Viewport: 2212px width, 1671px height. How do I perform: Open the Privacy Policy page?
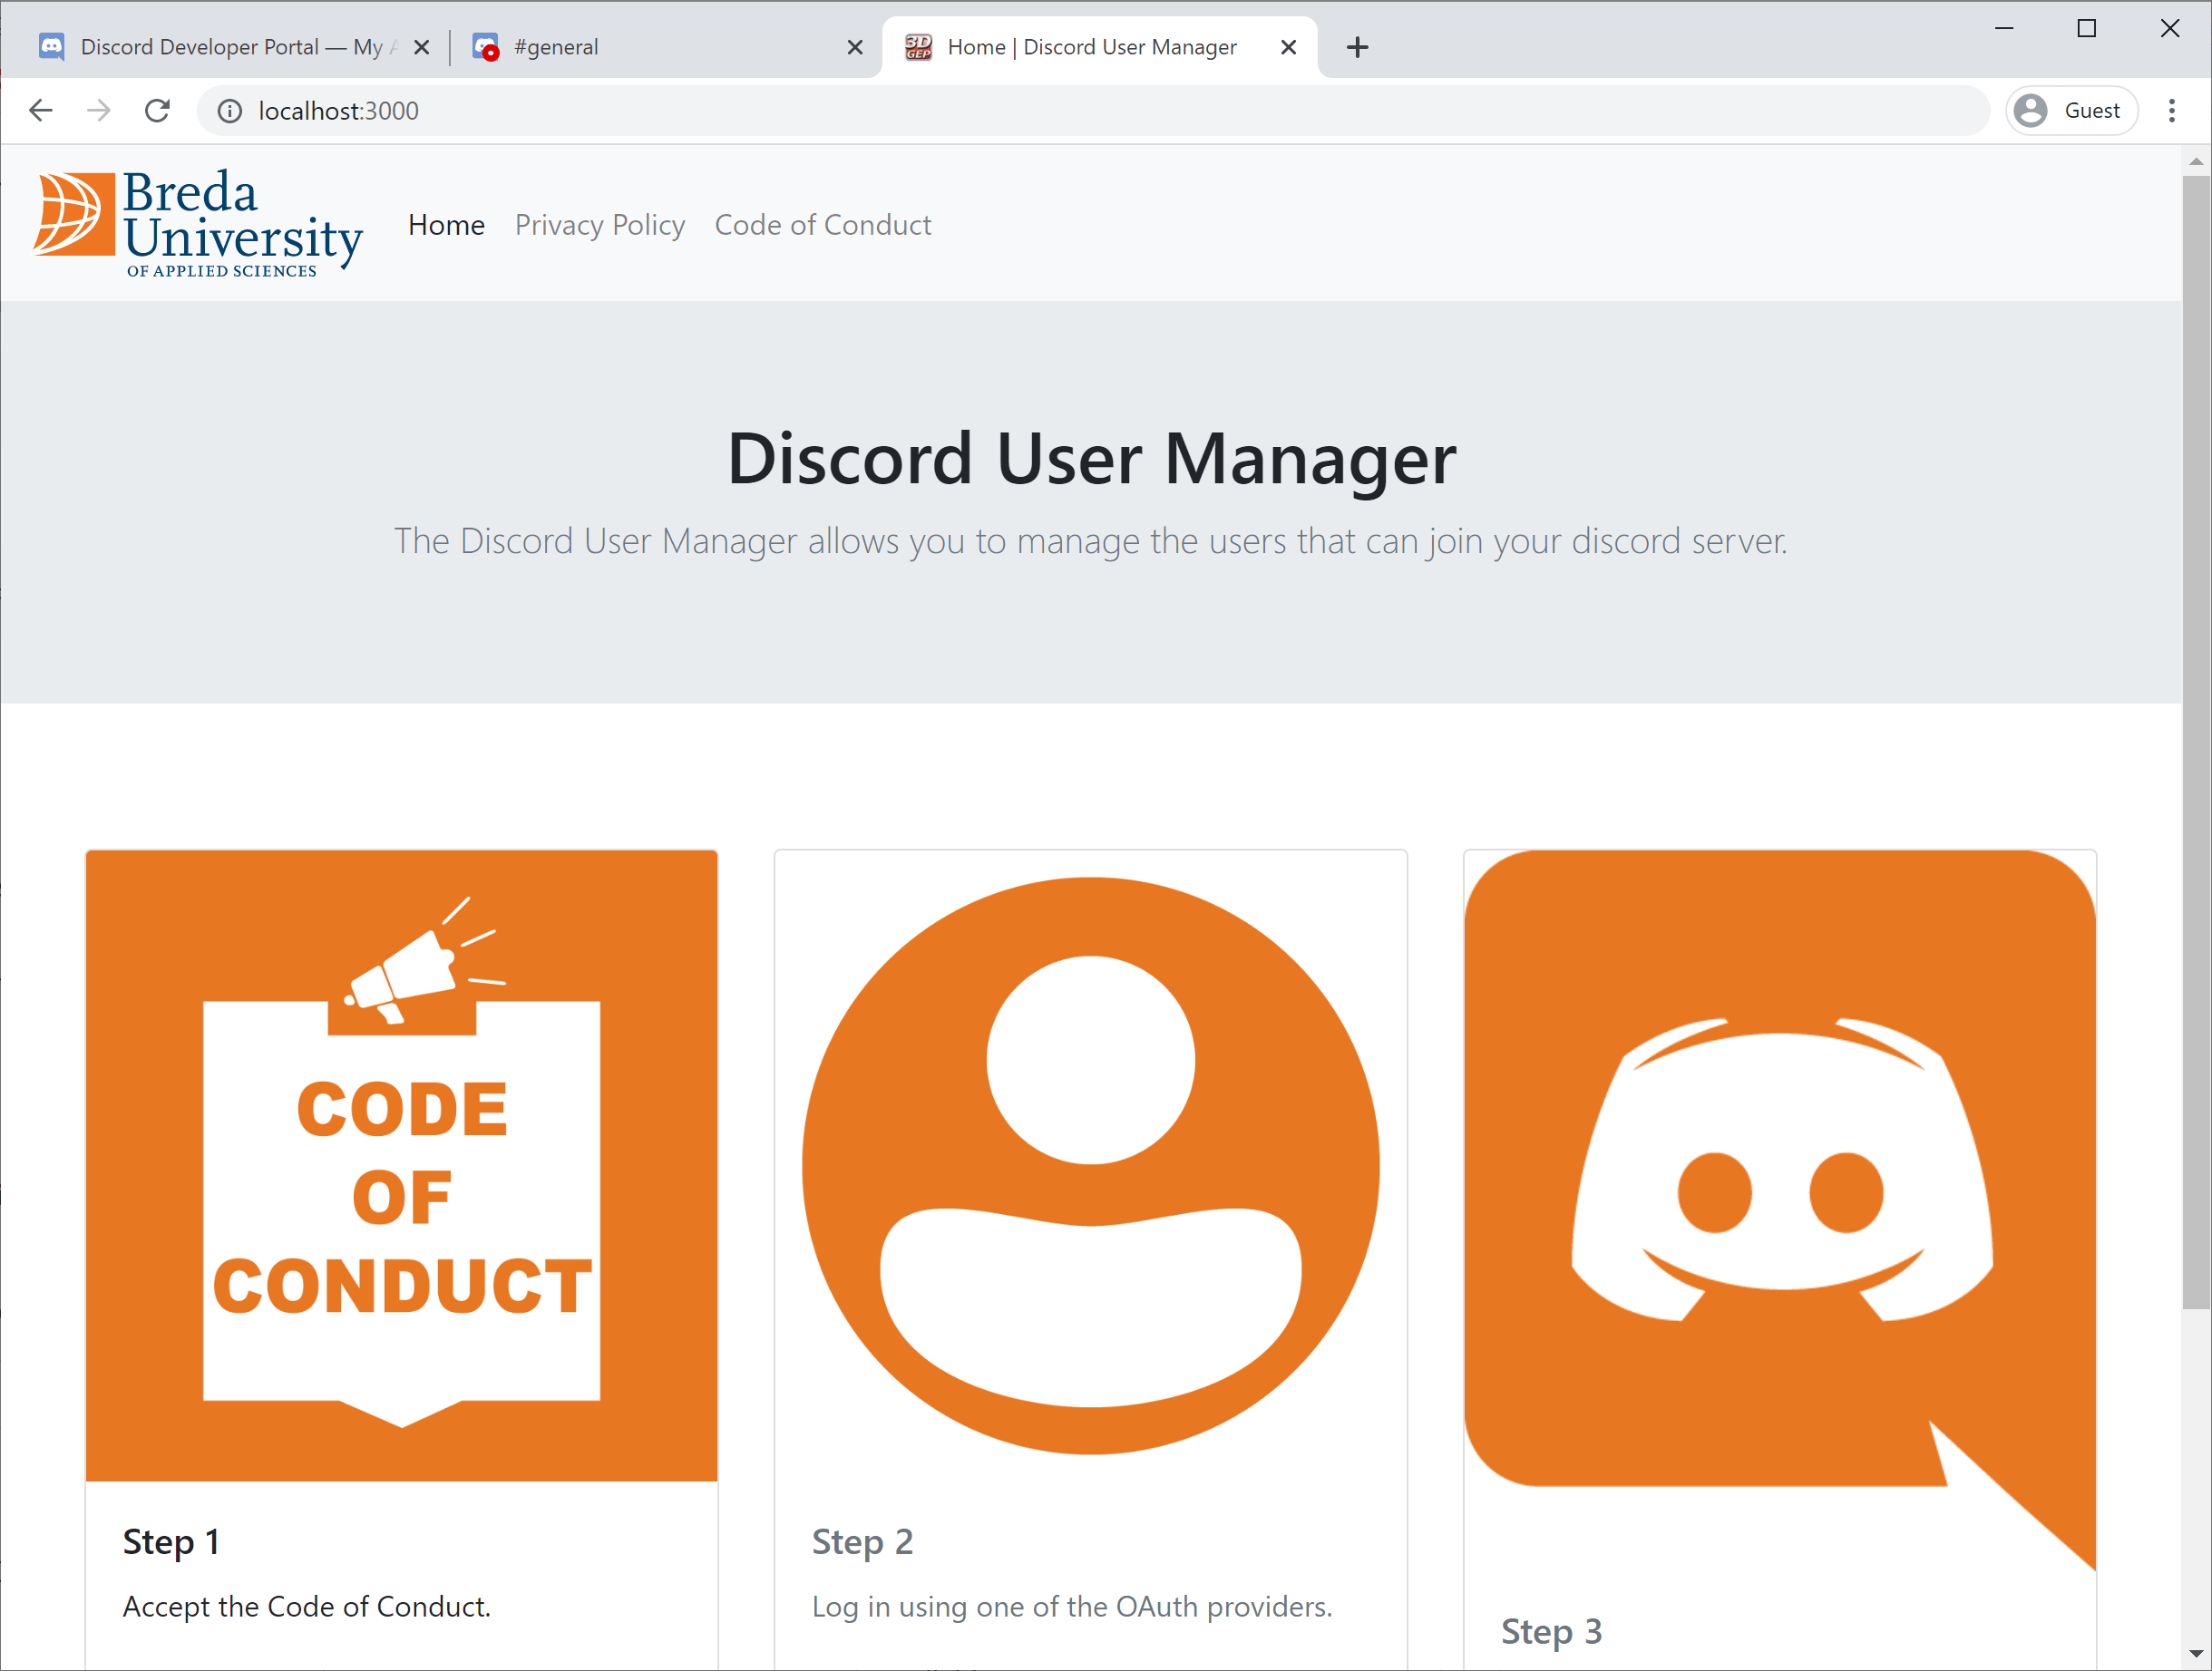[x=599, y=225]
